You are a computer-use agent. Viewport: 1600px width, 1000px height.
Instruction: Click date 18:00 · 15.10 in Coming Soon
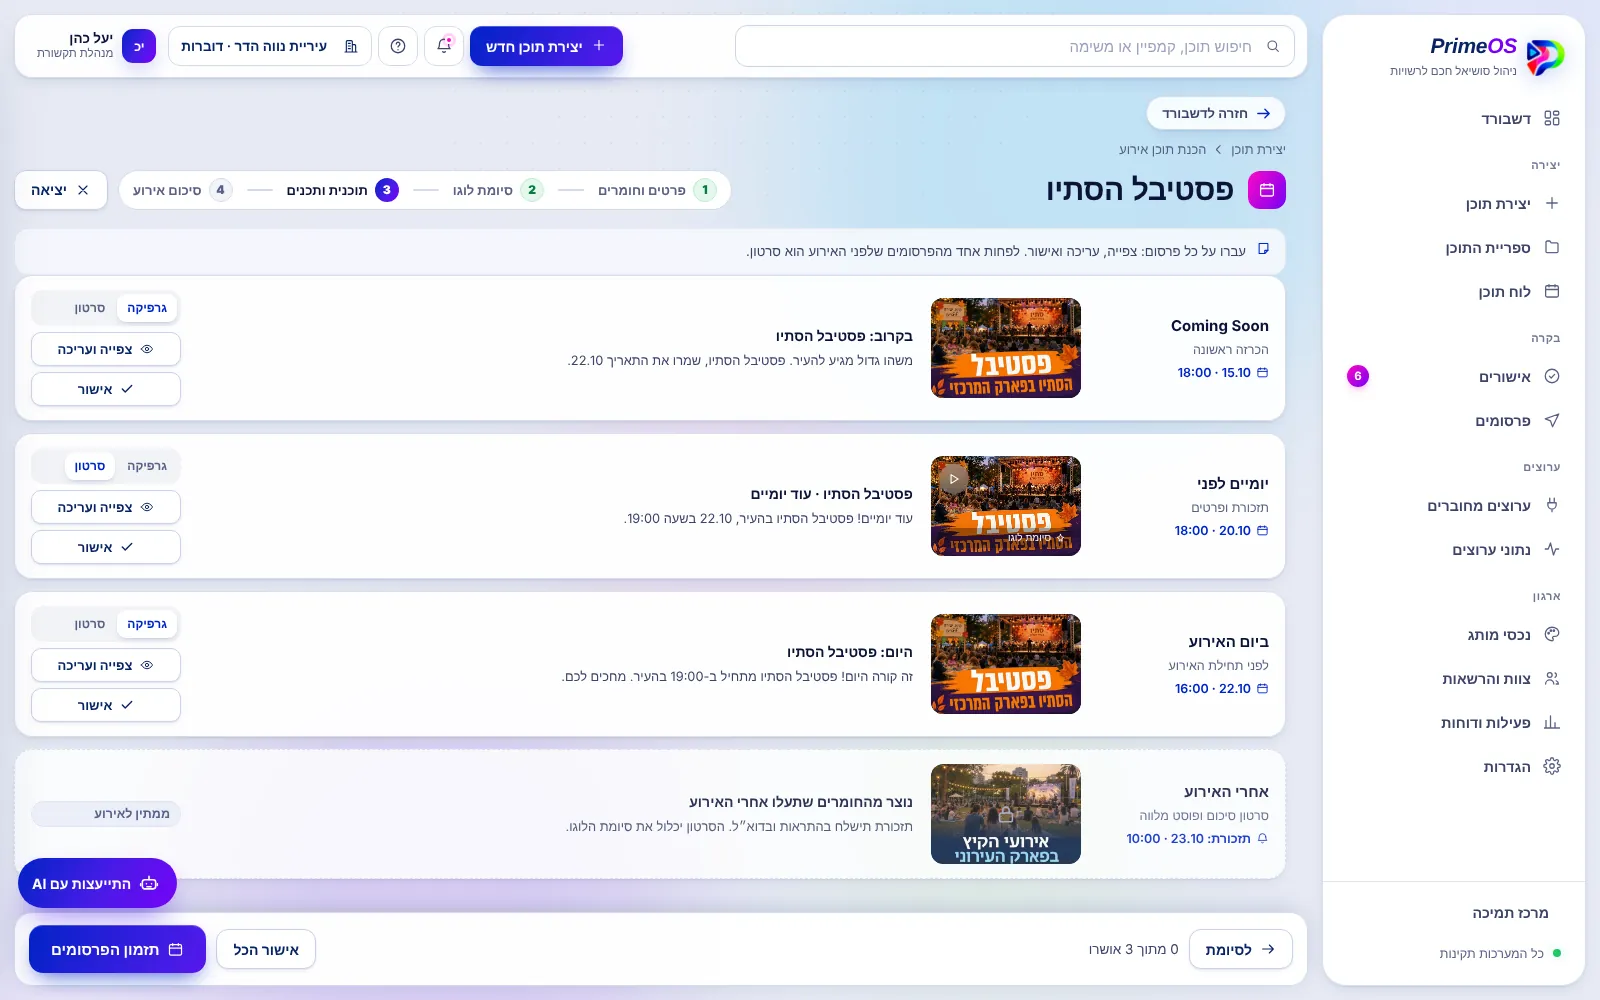(1223, 372)
